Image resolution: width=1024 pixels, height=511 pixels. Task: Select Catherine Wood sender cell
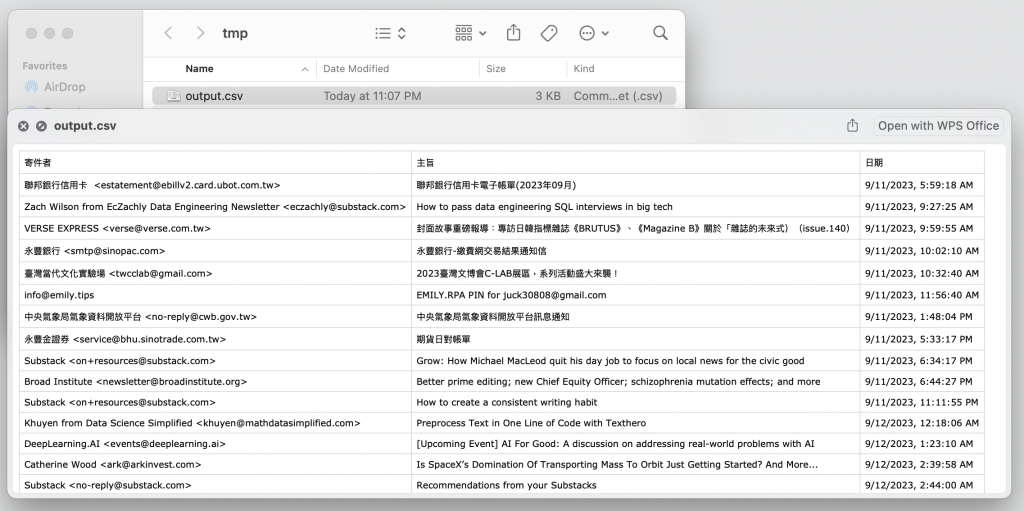click(216, 465)
